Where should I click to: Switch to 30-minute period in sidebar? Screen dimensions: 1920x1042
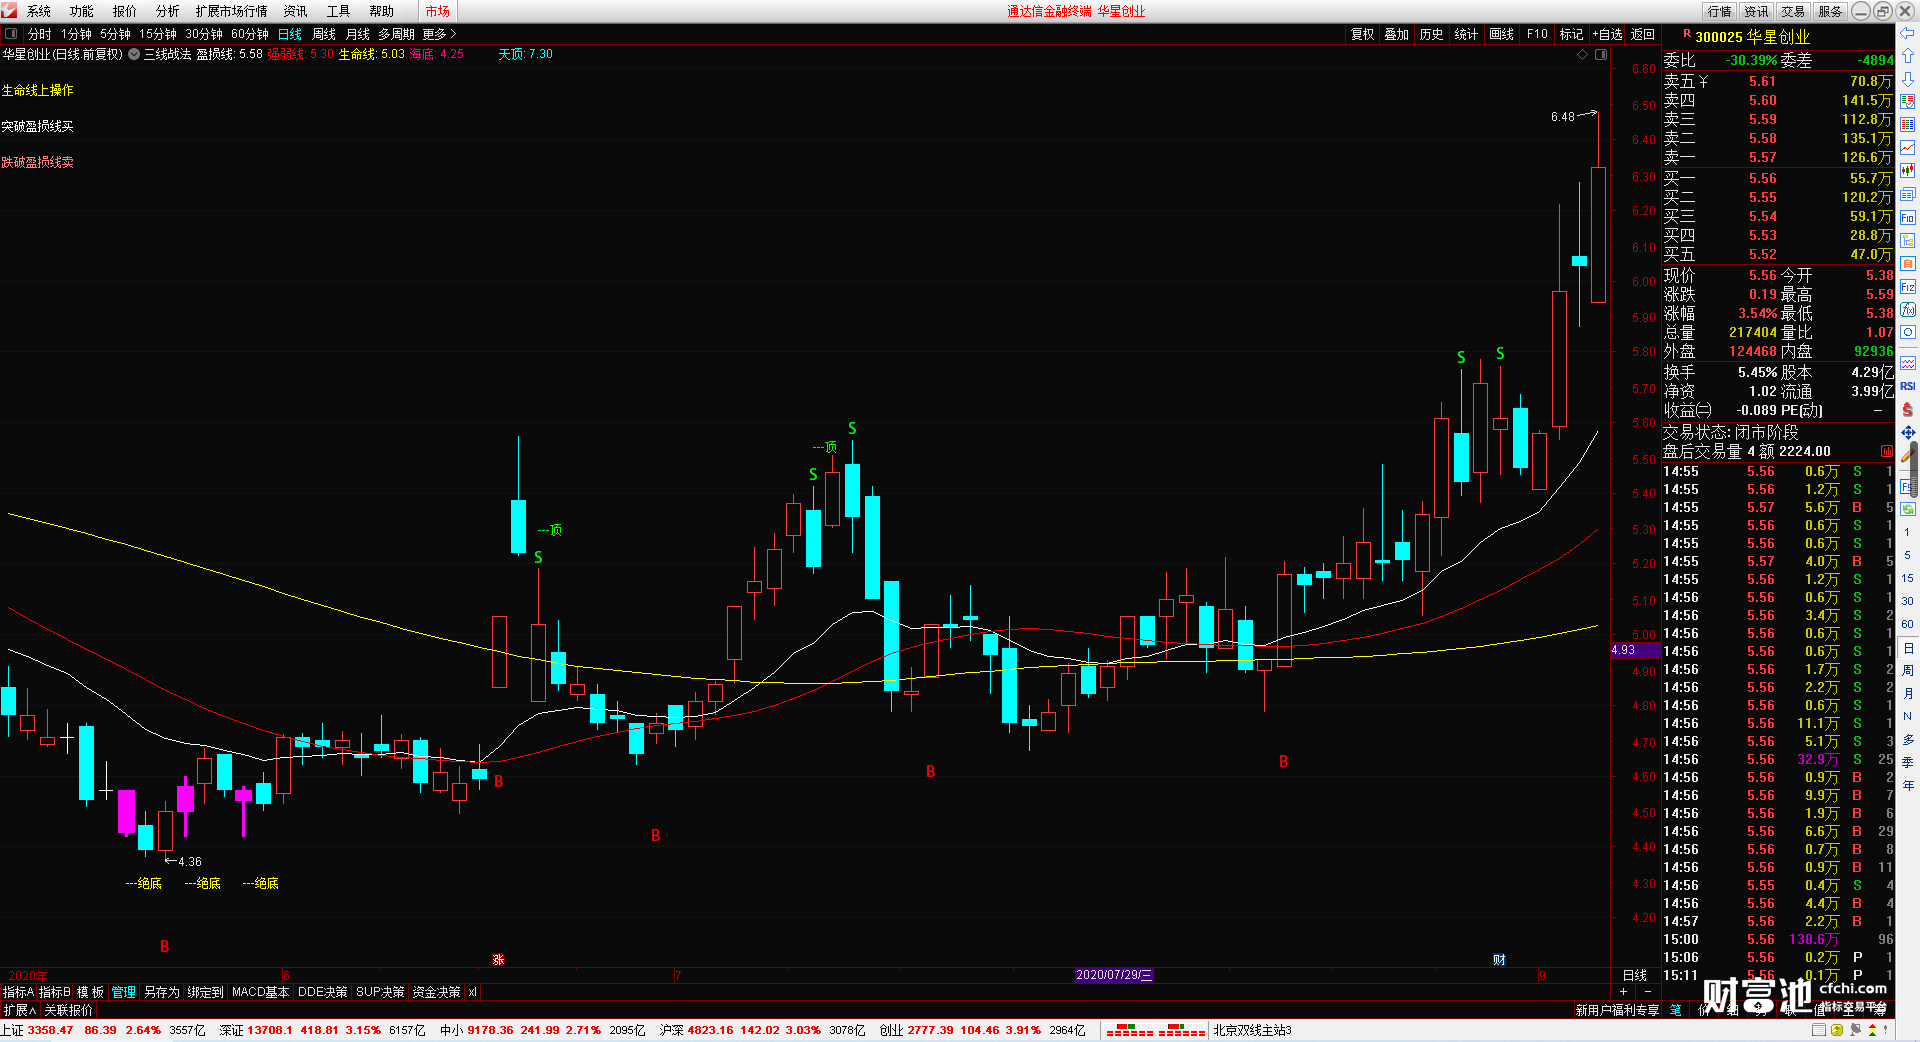tap(1907, 601)
